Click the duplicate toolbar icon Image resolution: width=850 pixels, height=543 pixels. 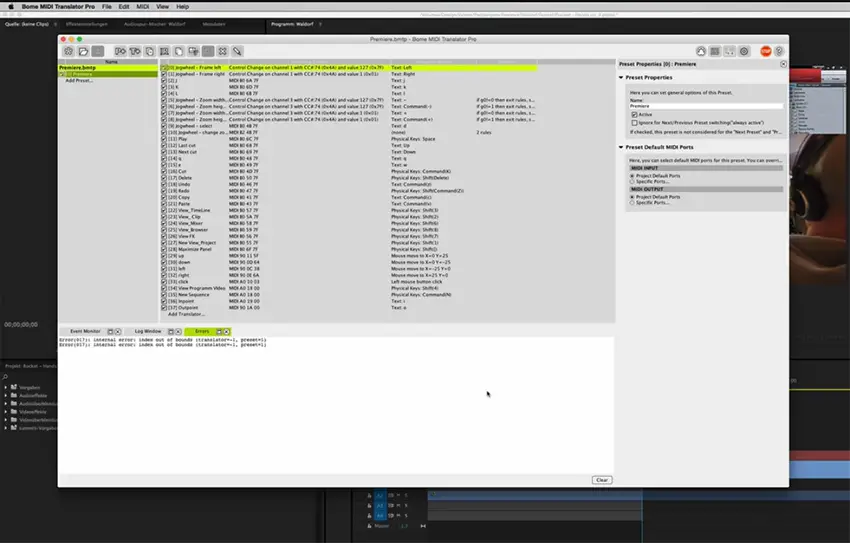click(x=150, y=51)
